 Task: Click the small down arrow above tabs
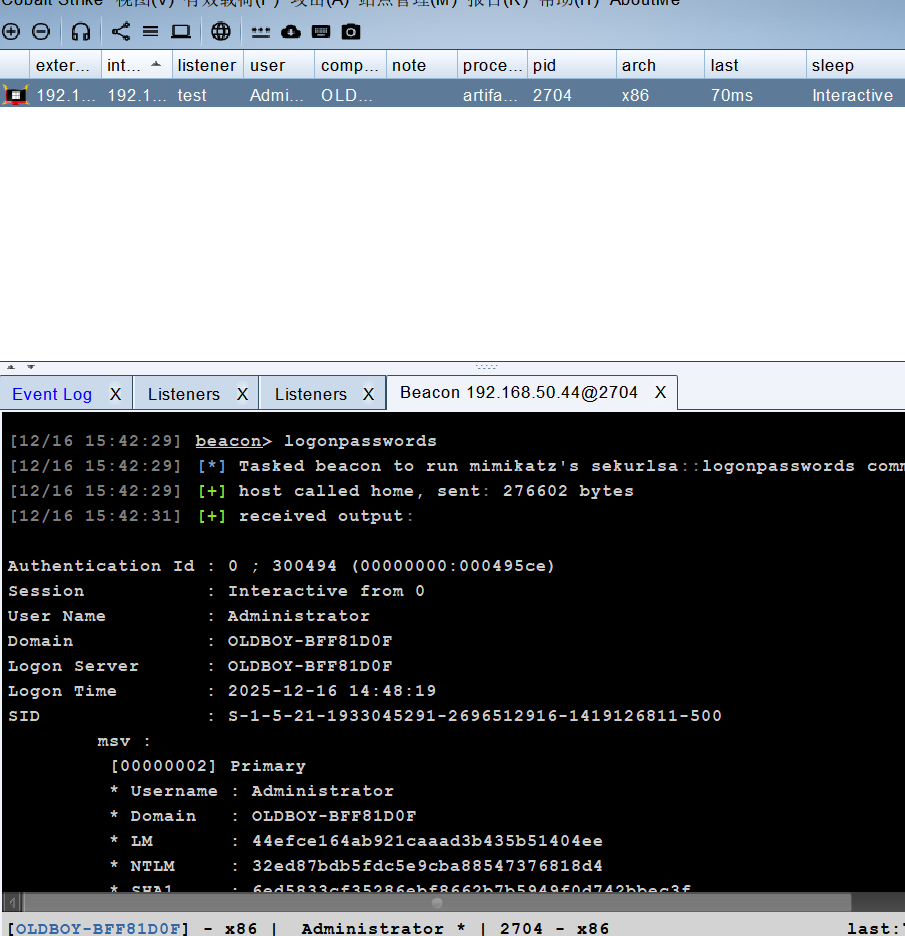(31, 367)
